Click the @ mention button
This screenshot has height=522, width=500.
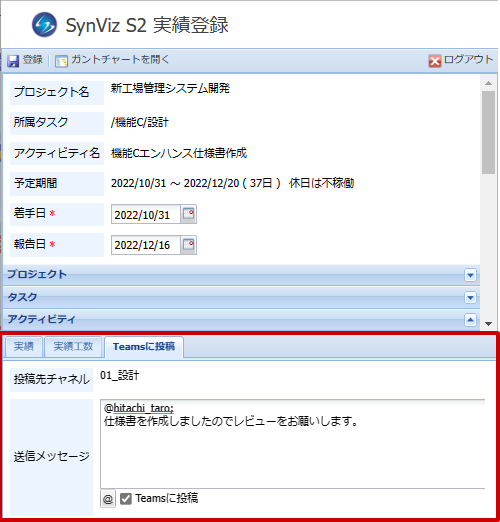(x=108, y=499)
